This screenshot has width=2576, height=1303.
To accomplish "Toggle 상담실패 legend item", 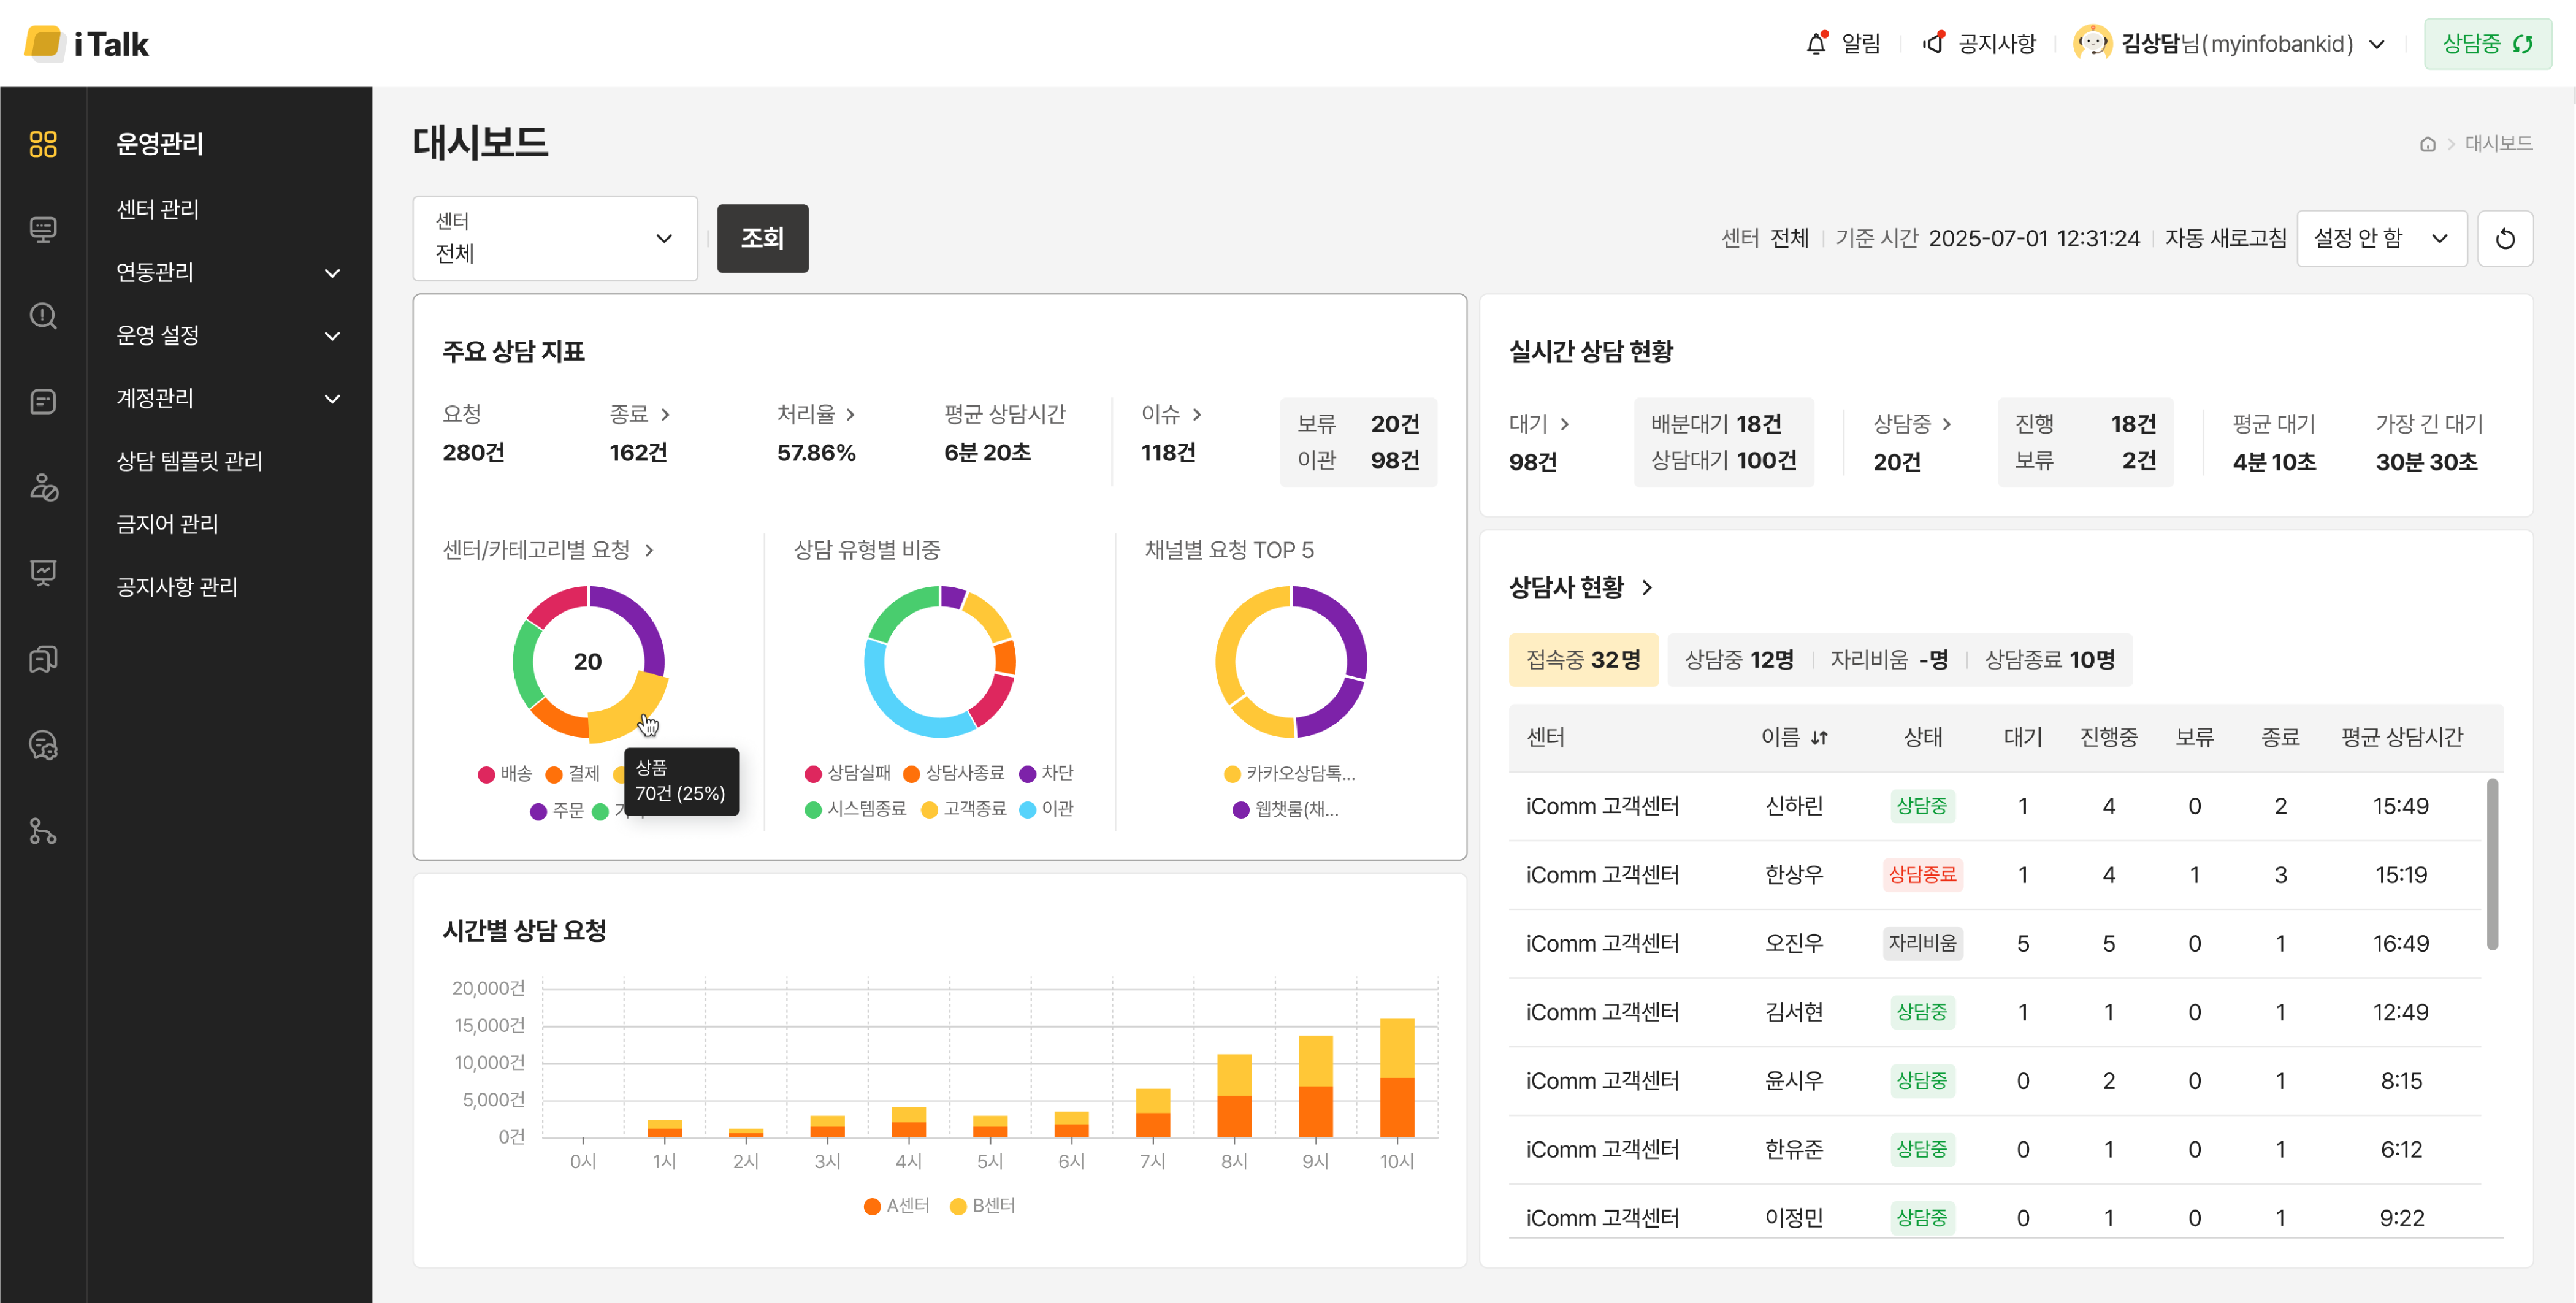I will point(848,773).
